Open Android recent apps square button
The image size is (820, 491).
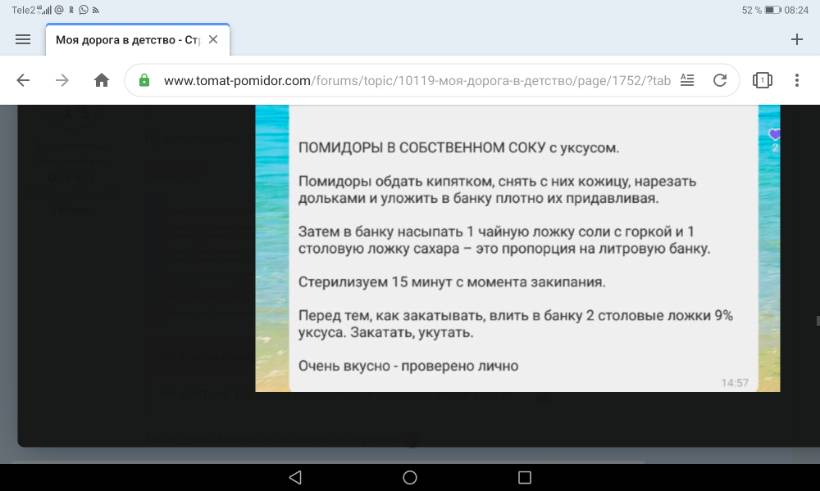coord(525,477)
